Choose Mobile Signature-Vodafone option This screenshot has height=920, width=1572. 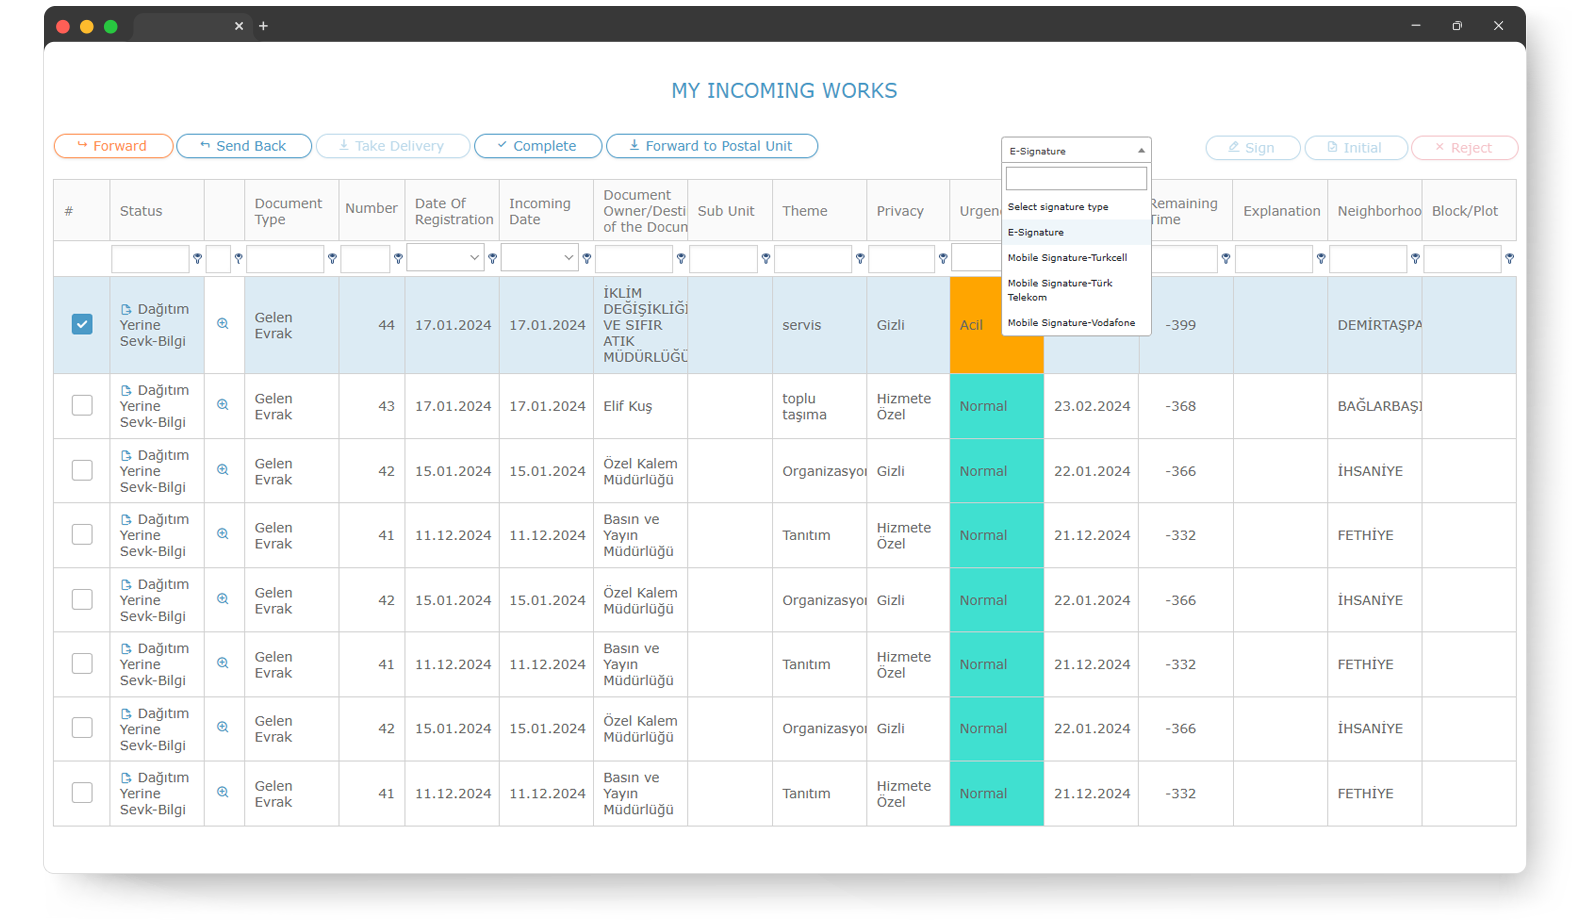pyautogui.click(x=1071, y=323)
